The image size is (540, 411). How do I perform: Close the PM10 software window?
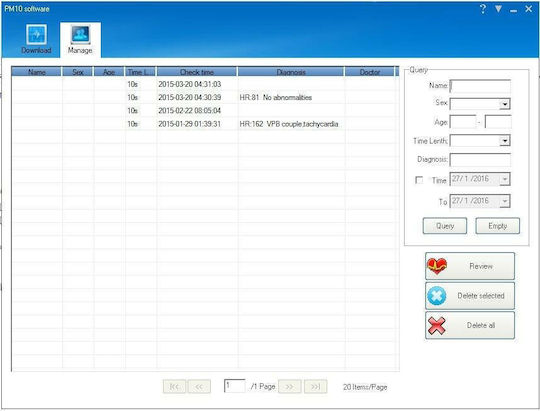pos(529,9)
